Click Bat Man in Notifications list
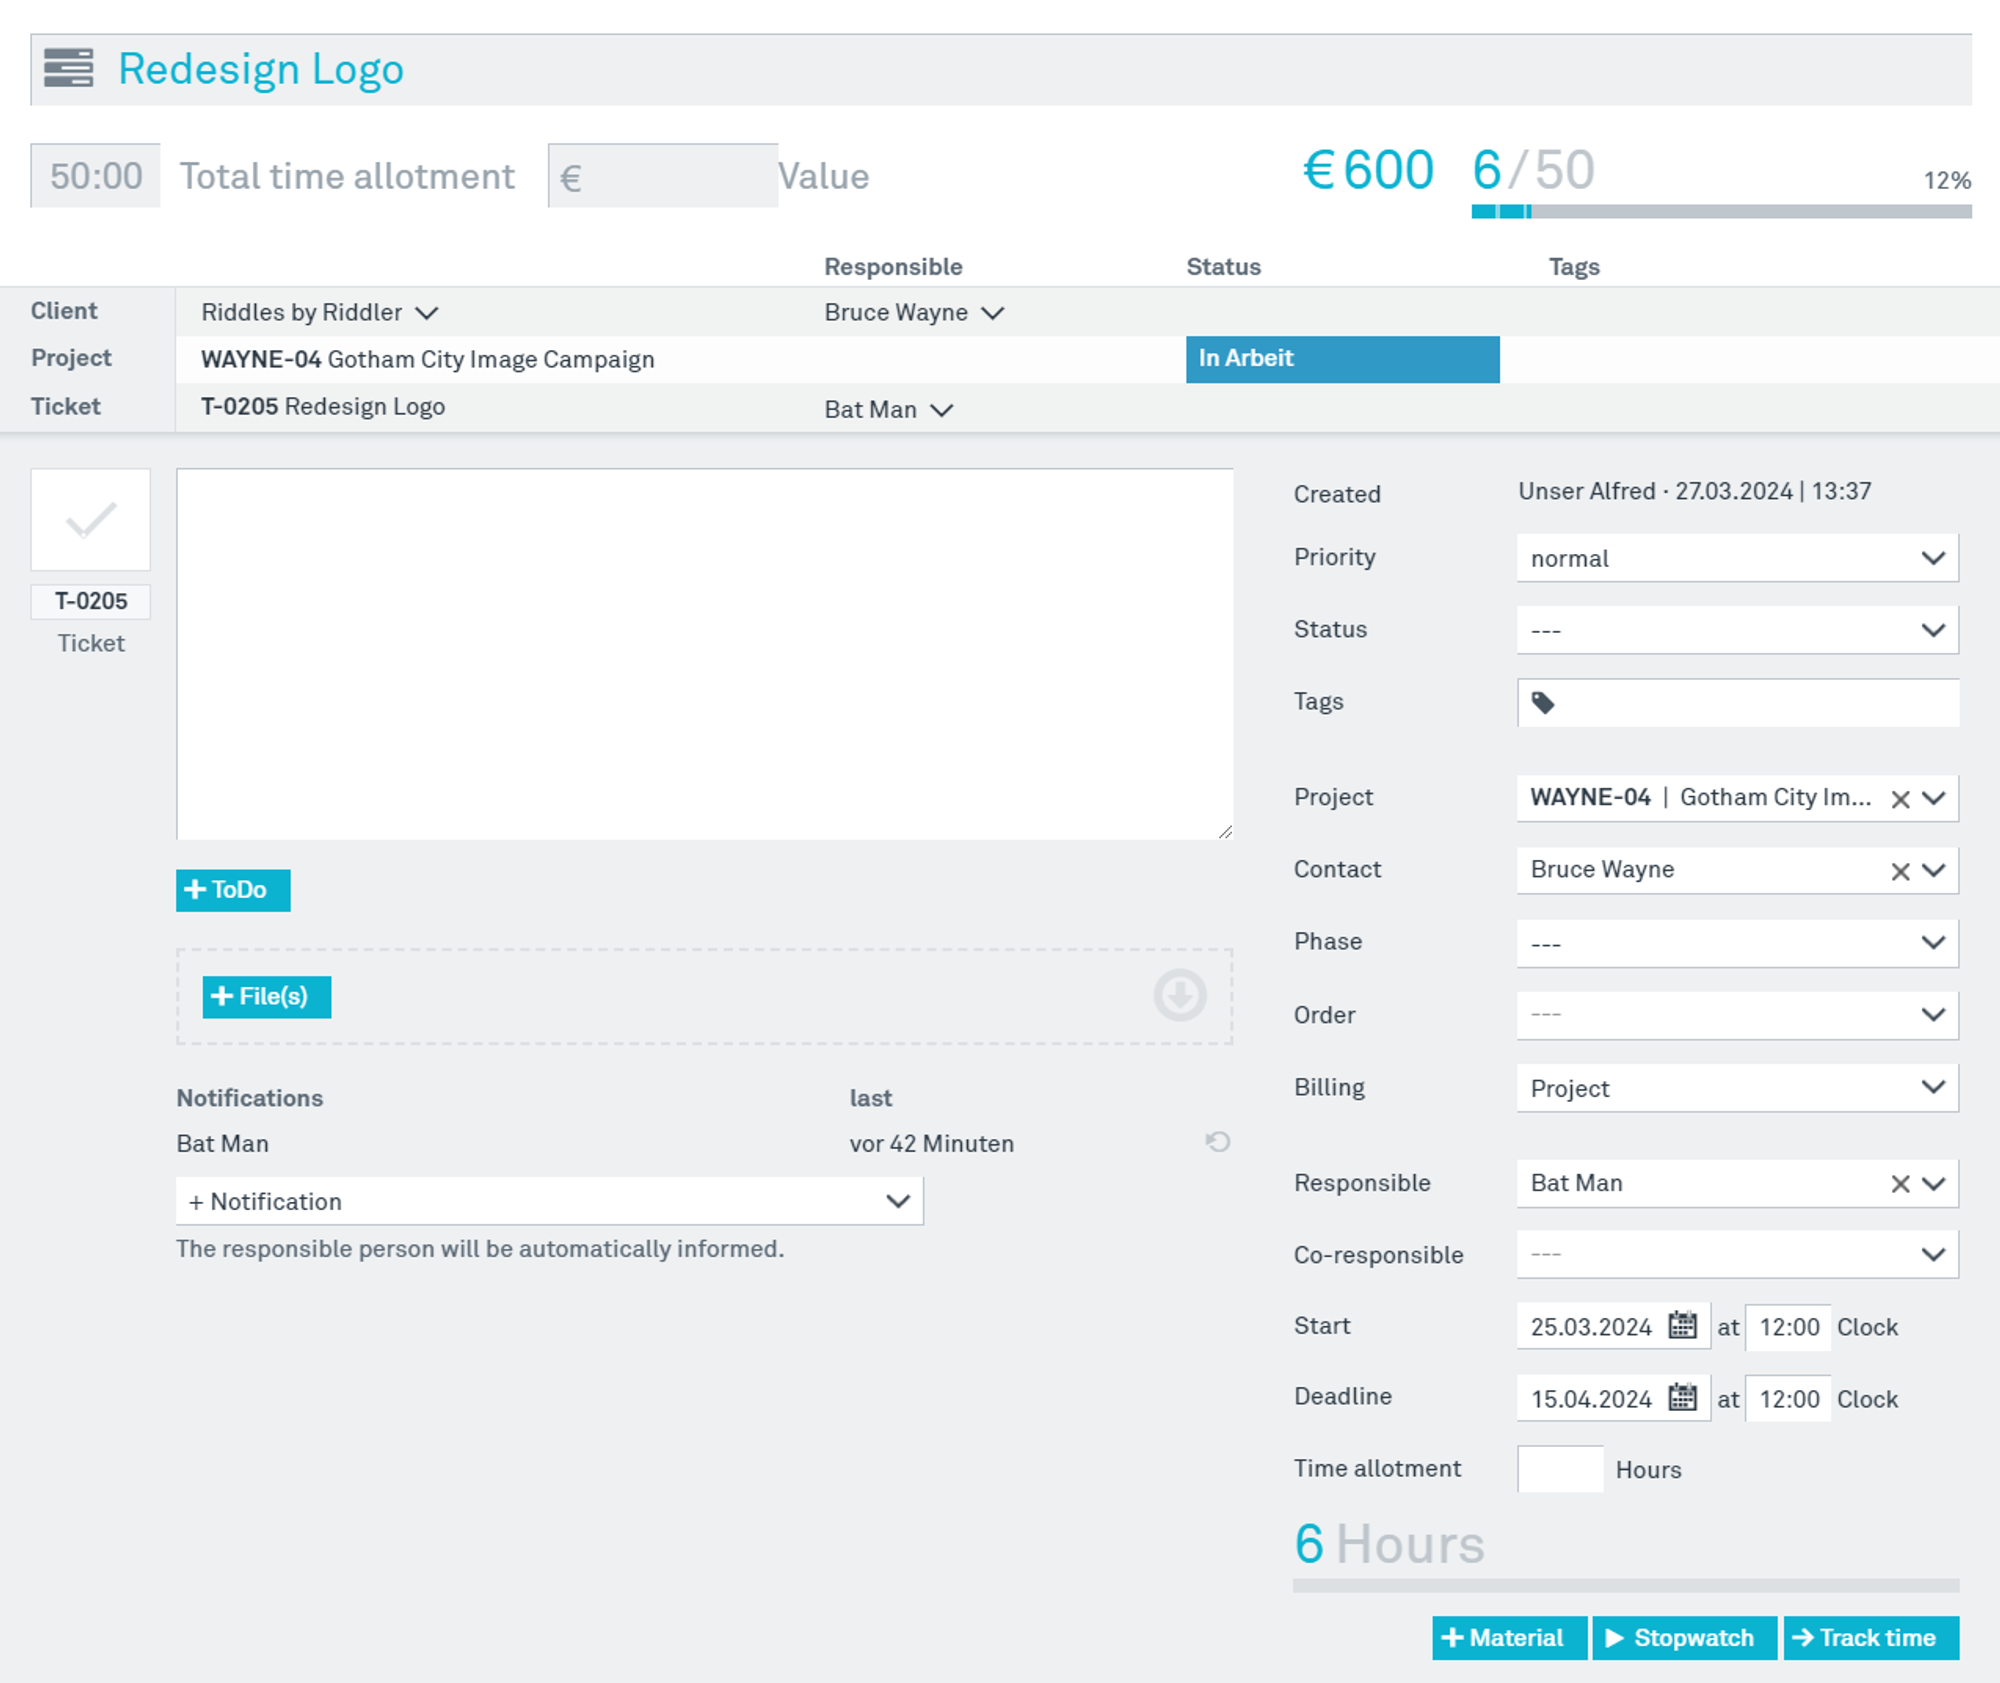Image resolution: width=2000 pixels, height=1683 pixels. (222, 1144)
